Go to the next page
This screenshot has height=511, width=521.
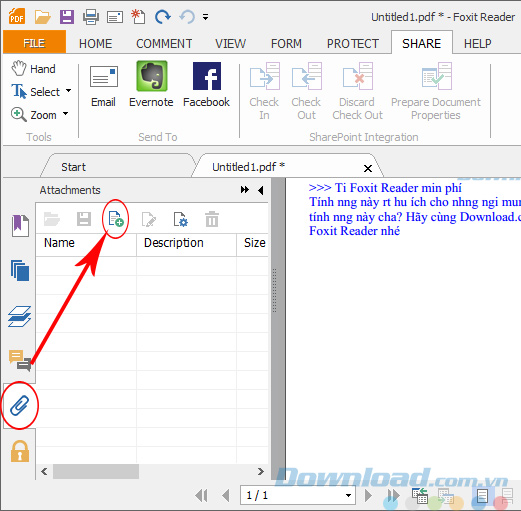pyautogui.click(x=368, y=495)
